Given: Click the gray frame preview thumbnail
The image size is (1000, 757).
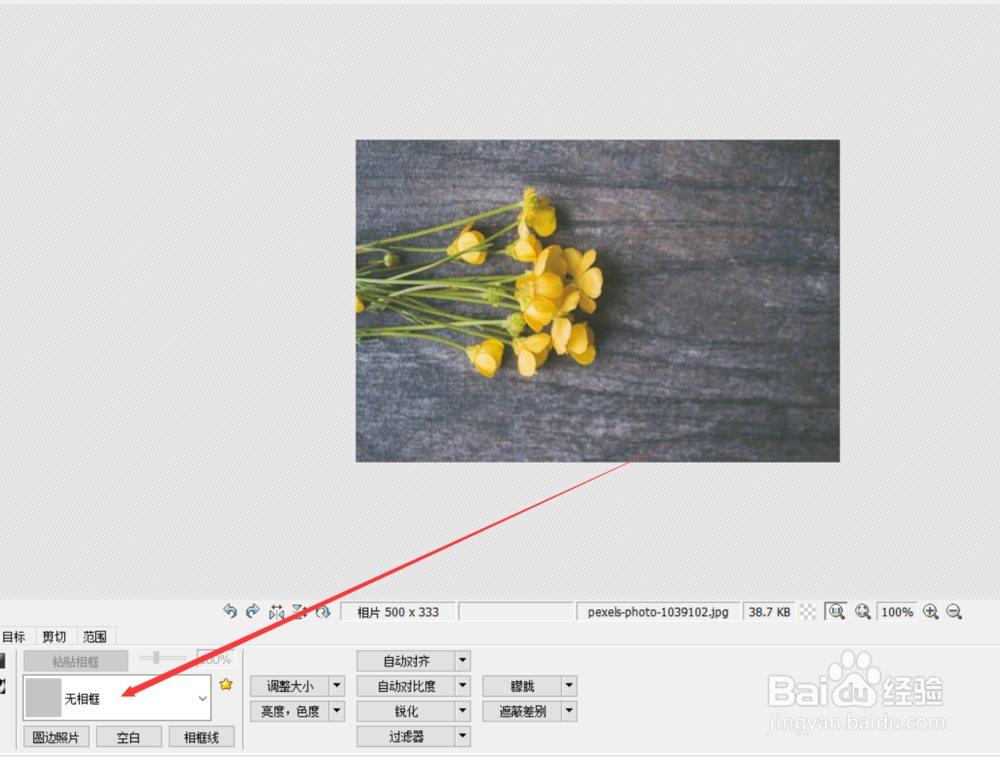Looking at the screenshot, I should 43,697.
